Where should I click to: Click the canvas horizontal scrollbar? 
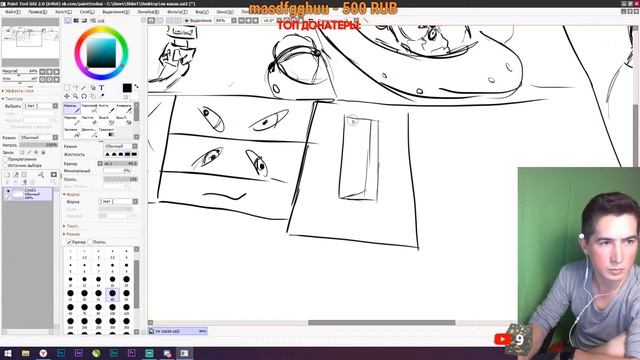click(x=381, y=322)
